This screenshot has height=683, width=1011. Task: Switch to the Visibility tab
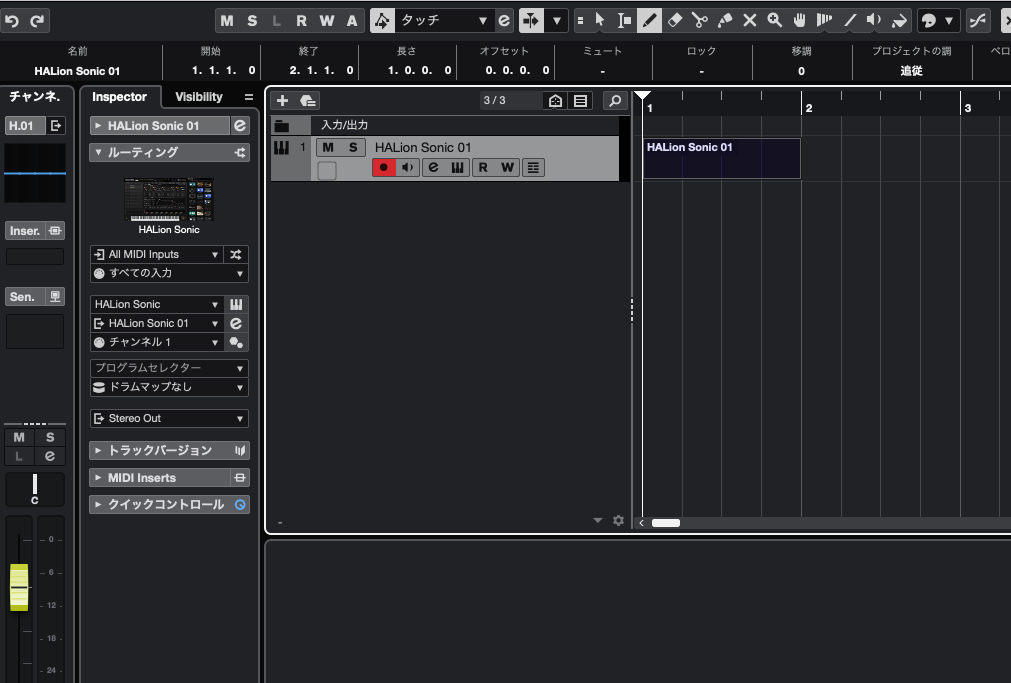click(x=199, y=97)
